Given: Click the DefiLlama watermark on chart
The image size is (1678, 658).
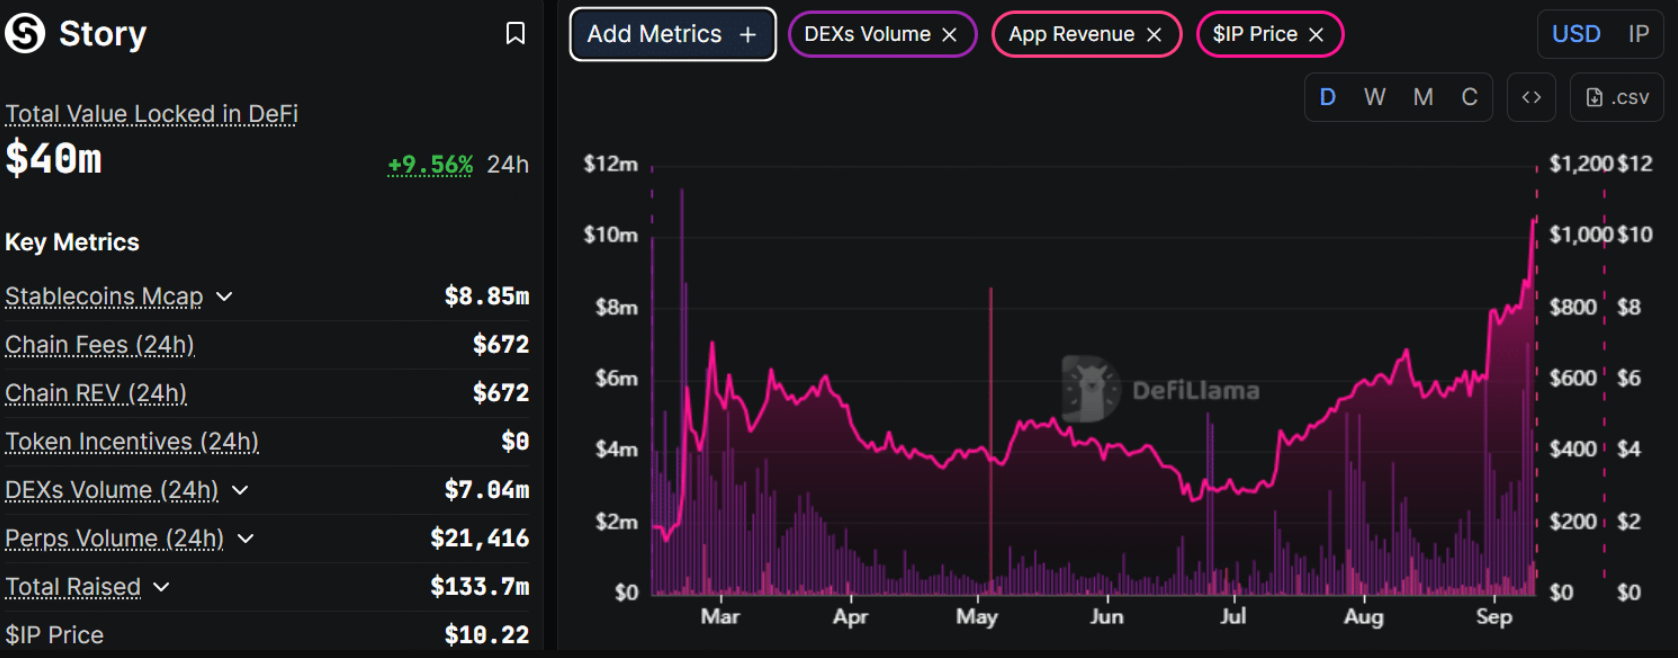Looking at the screenshot, I should coord(1162,389).
